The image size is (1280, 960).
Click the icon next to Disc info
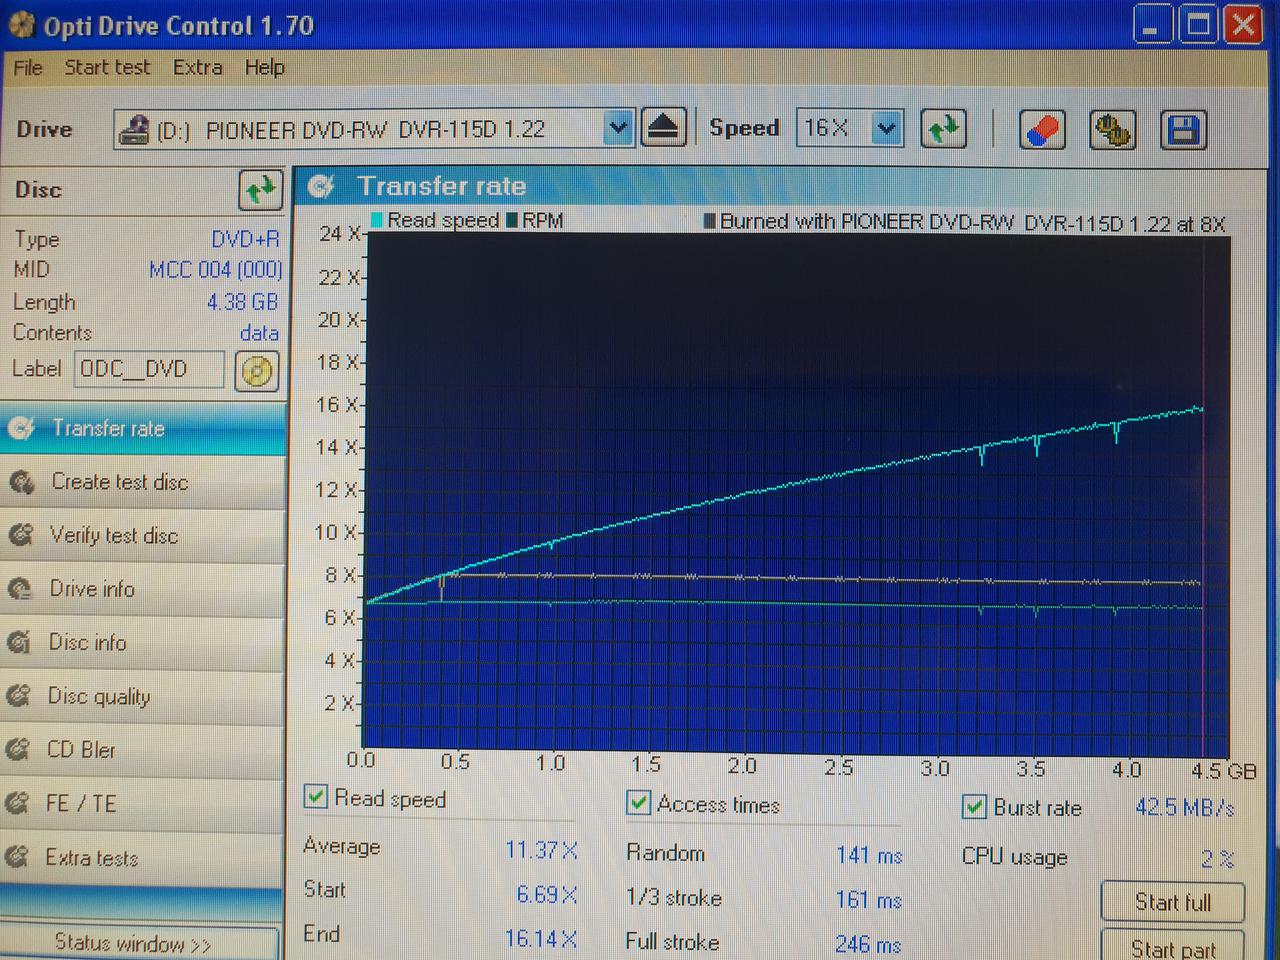coord(19,642)
